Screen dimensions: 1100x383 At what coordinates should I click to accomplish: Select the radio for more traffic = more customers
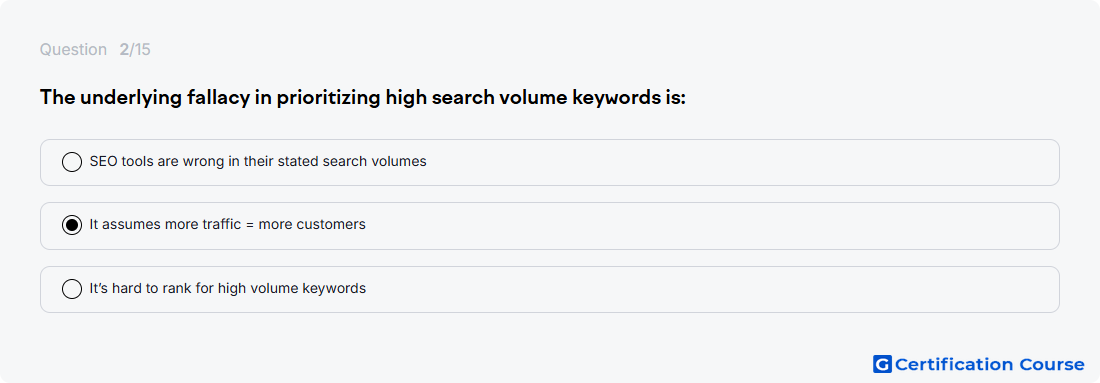(x=72, y=225)
